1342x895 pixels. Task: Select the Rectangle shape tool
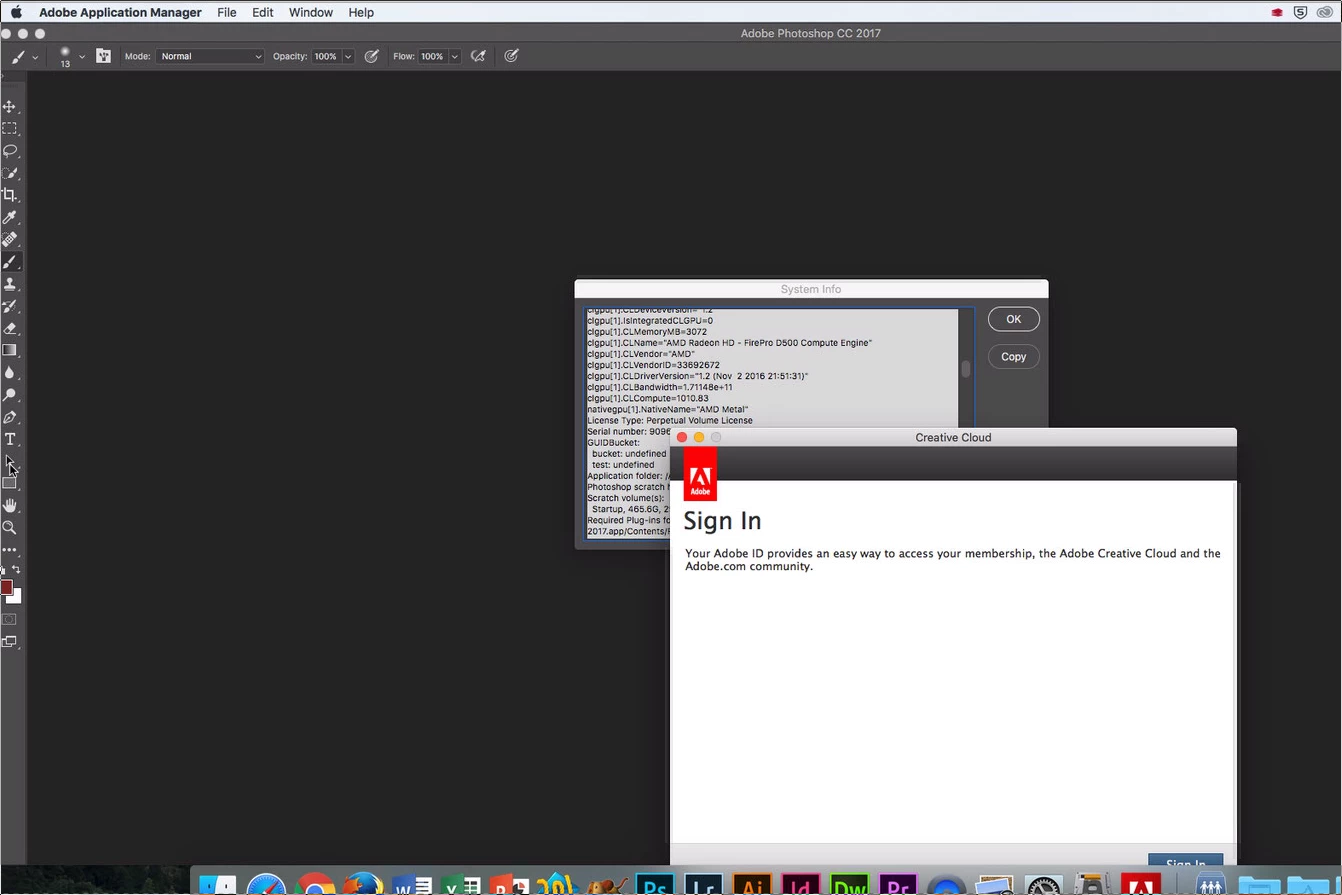click(10, 483)
